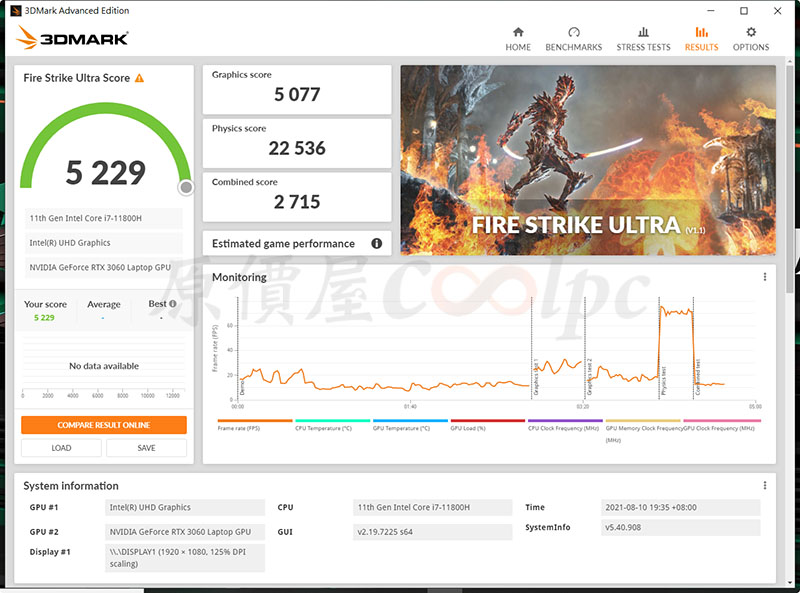
Task: Click the Fire Strike Ultra banner image
Action: click(588, 160)
